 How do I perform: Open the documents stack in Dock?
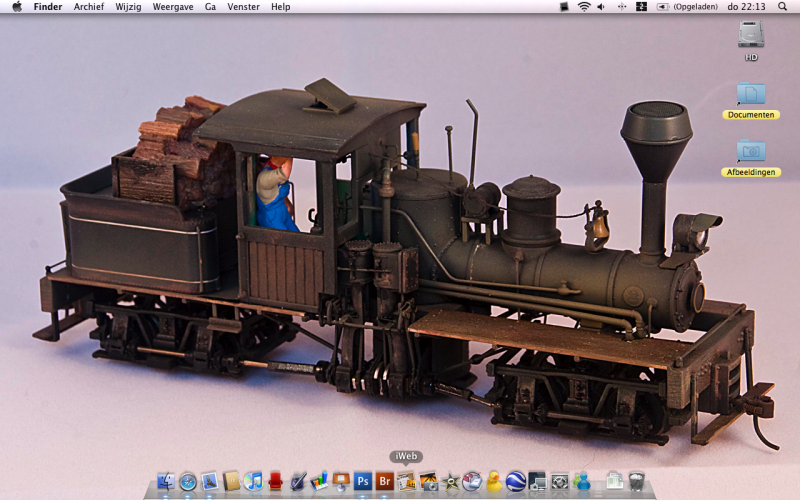615,481
